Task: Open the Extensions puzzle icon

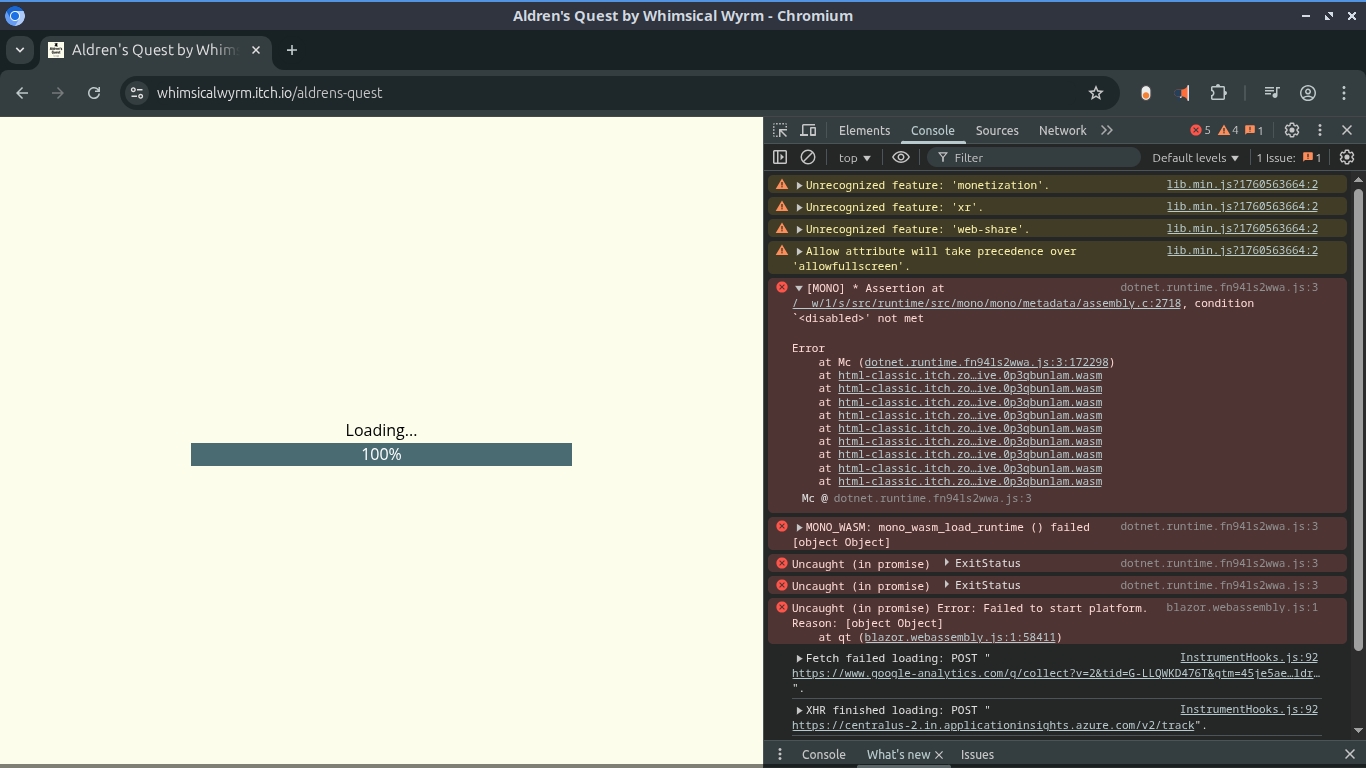Action: click(x=1218, y=93)
